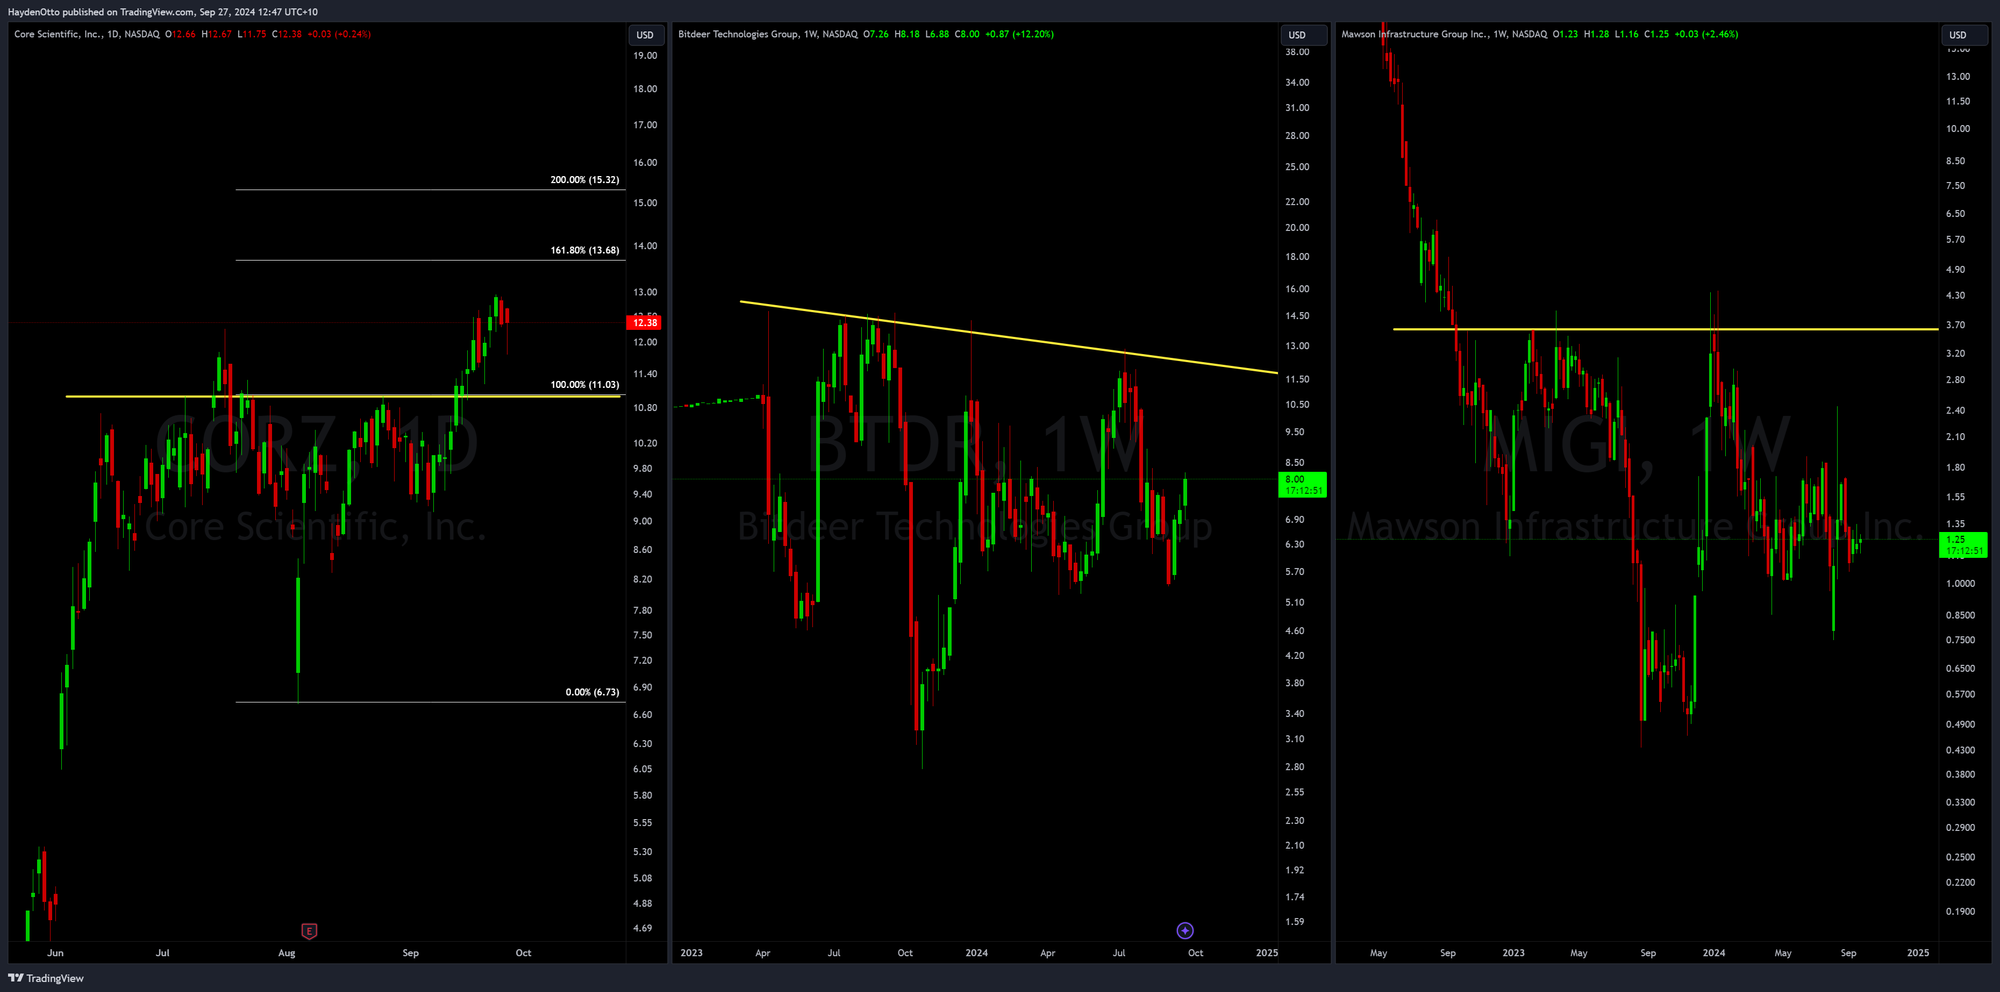2000x992 pixels.
Task: Click the 161.80% (13.68) Fibonacci label
Action: coord(584,250)
